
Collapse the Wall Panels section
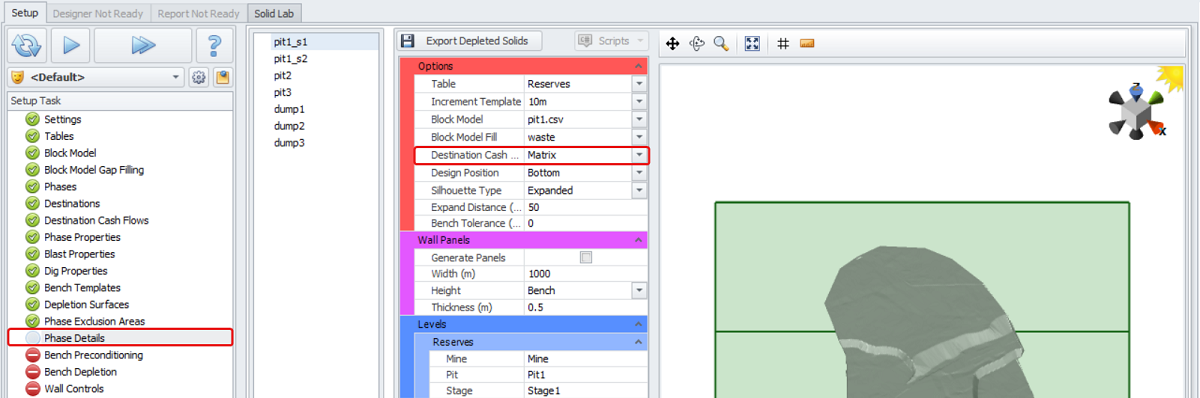[638, 240]
